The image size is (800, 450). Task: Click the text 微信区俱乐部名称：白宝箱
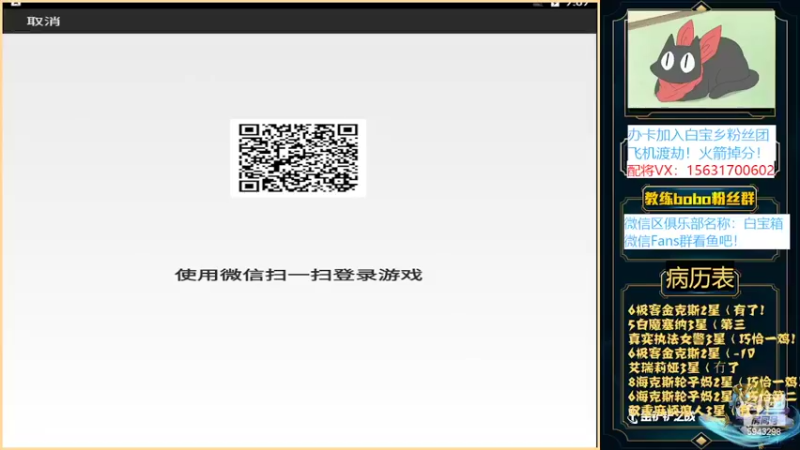coord(704,223)
